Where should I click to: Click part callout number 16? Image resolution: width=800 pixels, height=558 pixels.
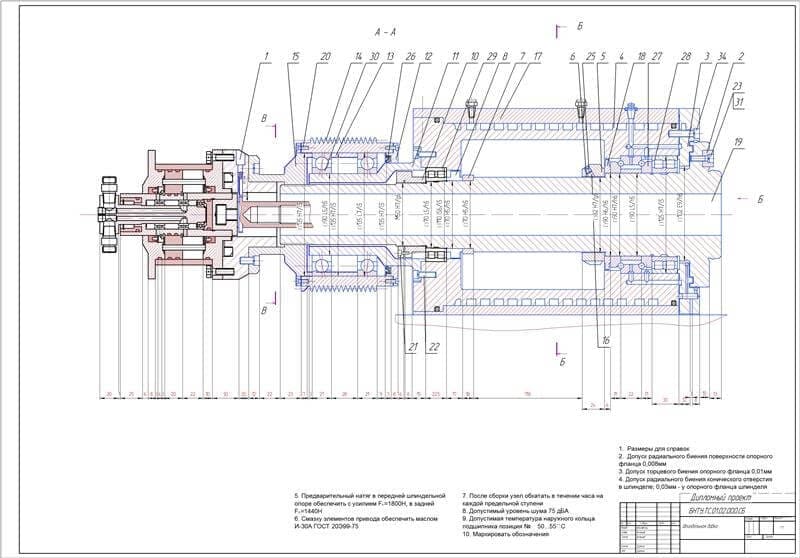(605, 341)
